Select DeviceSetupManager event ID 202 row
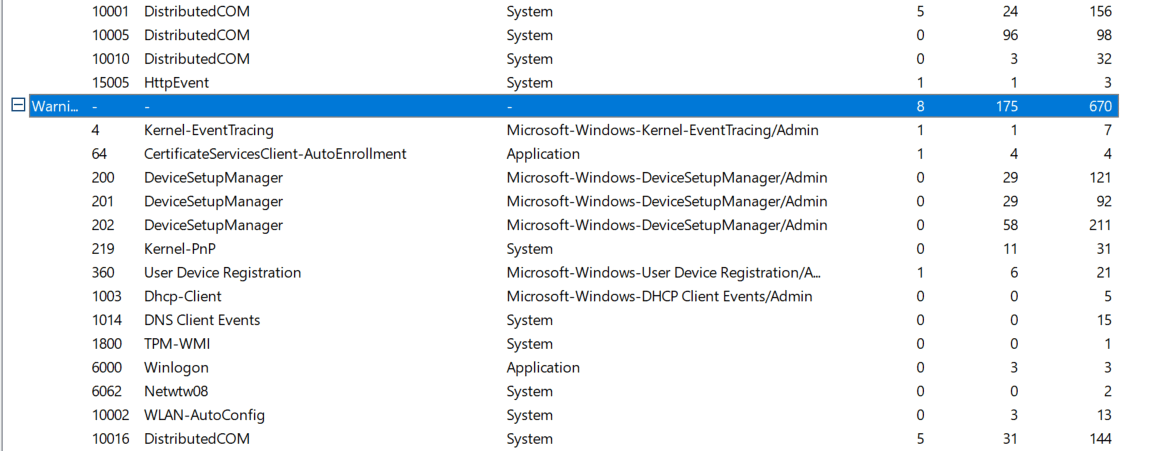This screenshot has height=451, width=1151. pyautogui.click(x=213, y=225)
